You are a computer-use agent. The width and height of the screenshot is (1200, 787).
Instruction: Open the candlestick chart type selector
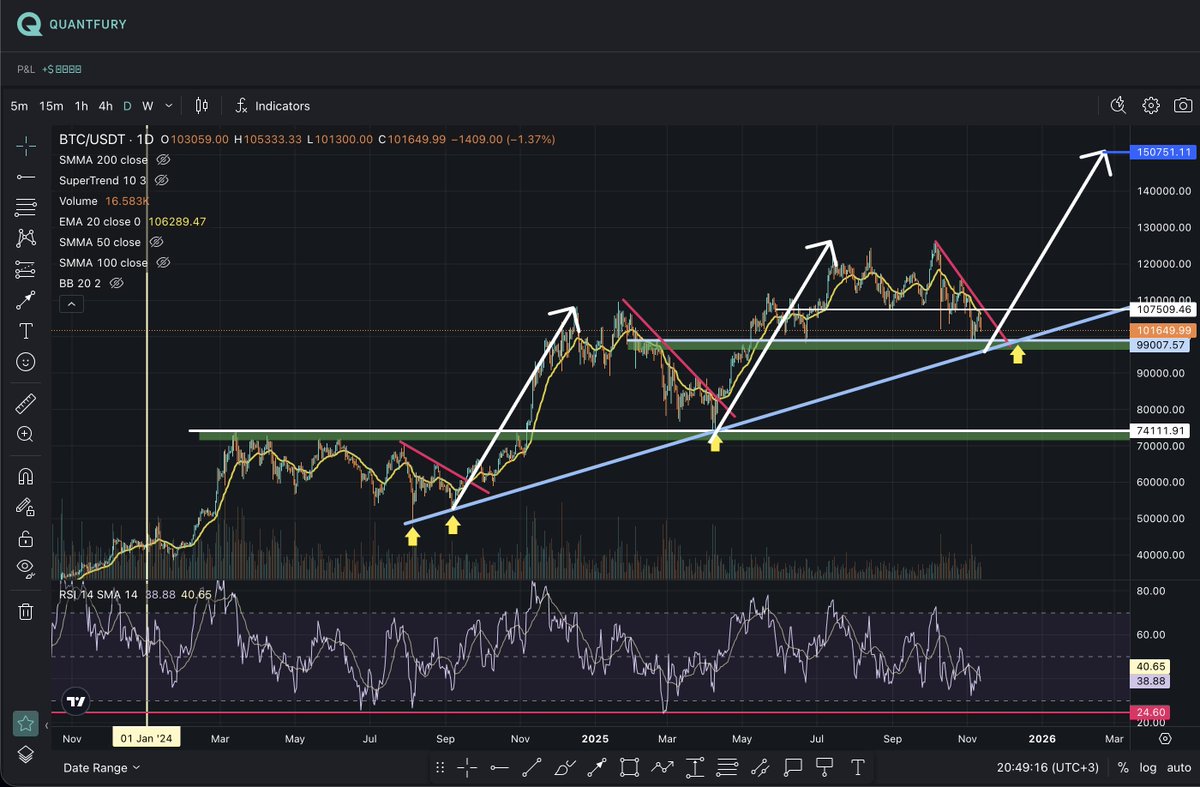[202, 105]
